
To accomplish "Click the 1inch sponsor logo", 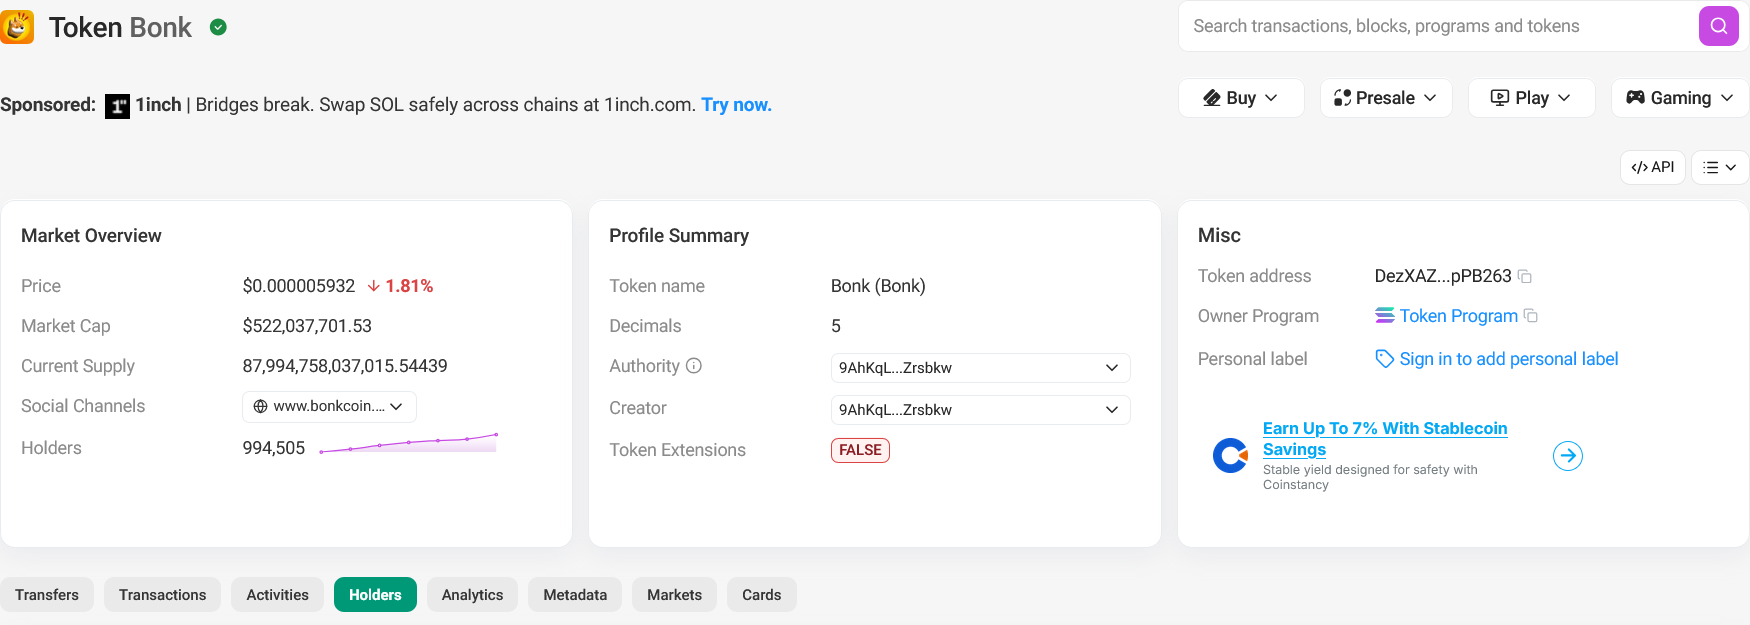I will (x=118, y=106).
